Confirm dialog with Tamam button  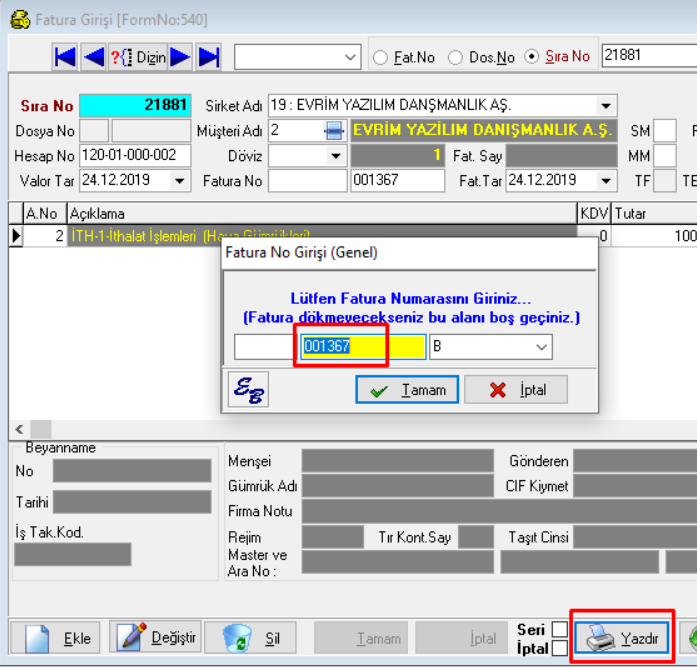pos(407,390)
